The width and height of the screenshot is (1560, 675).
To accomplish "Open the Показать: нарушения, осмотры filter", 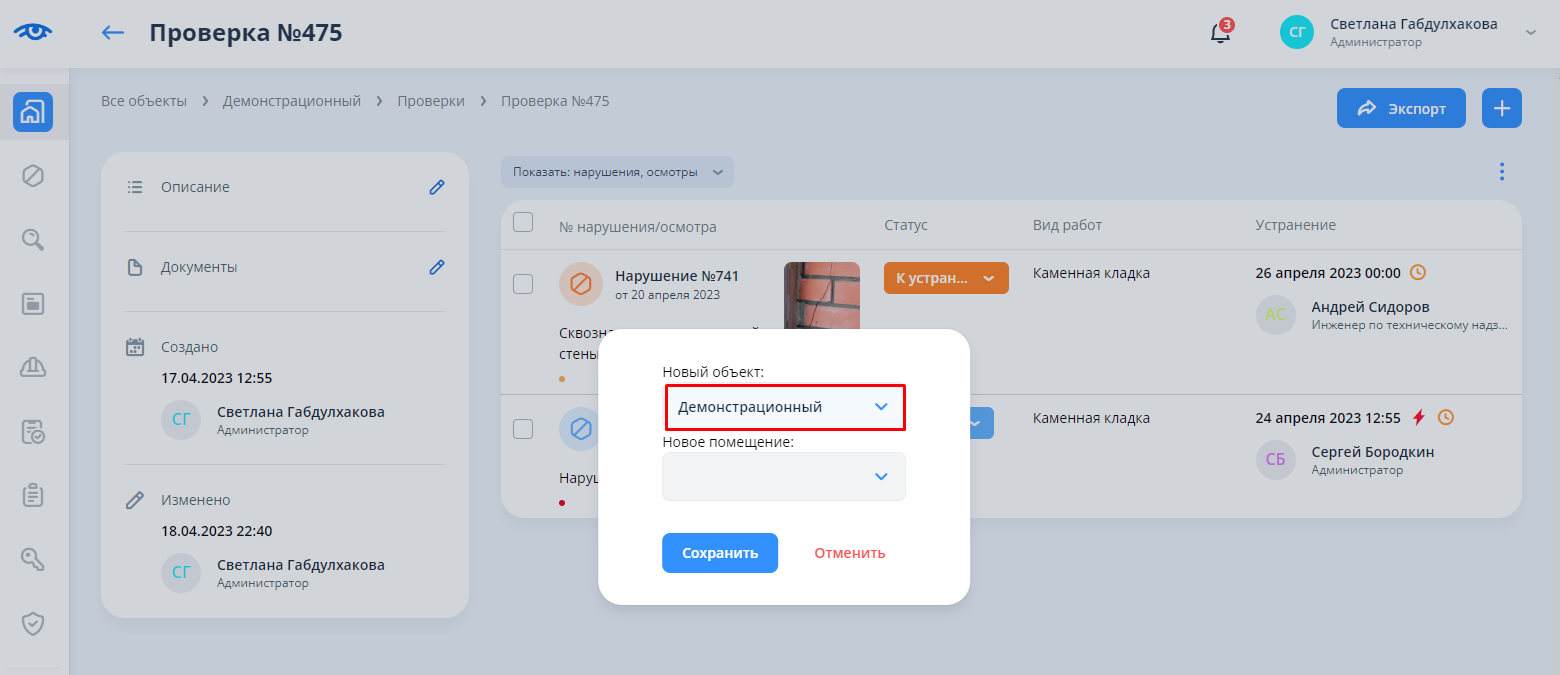I will coord(617,172).
